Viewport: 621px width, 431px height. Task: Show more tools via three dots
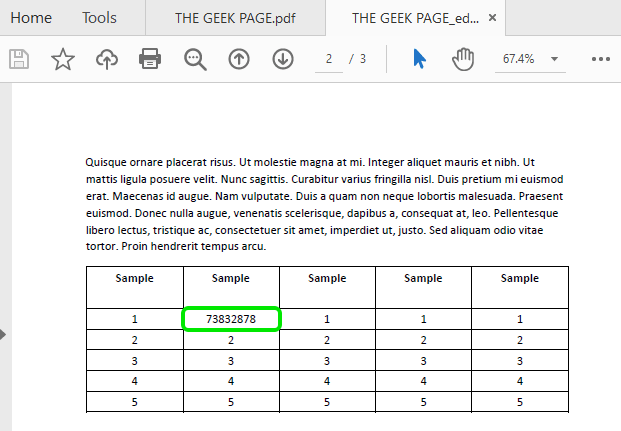(x=601, y=59)
